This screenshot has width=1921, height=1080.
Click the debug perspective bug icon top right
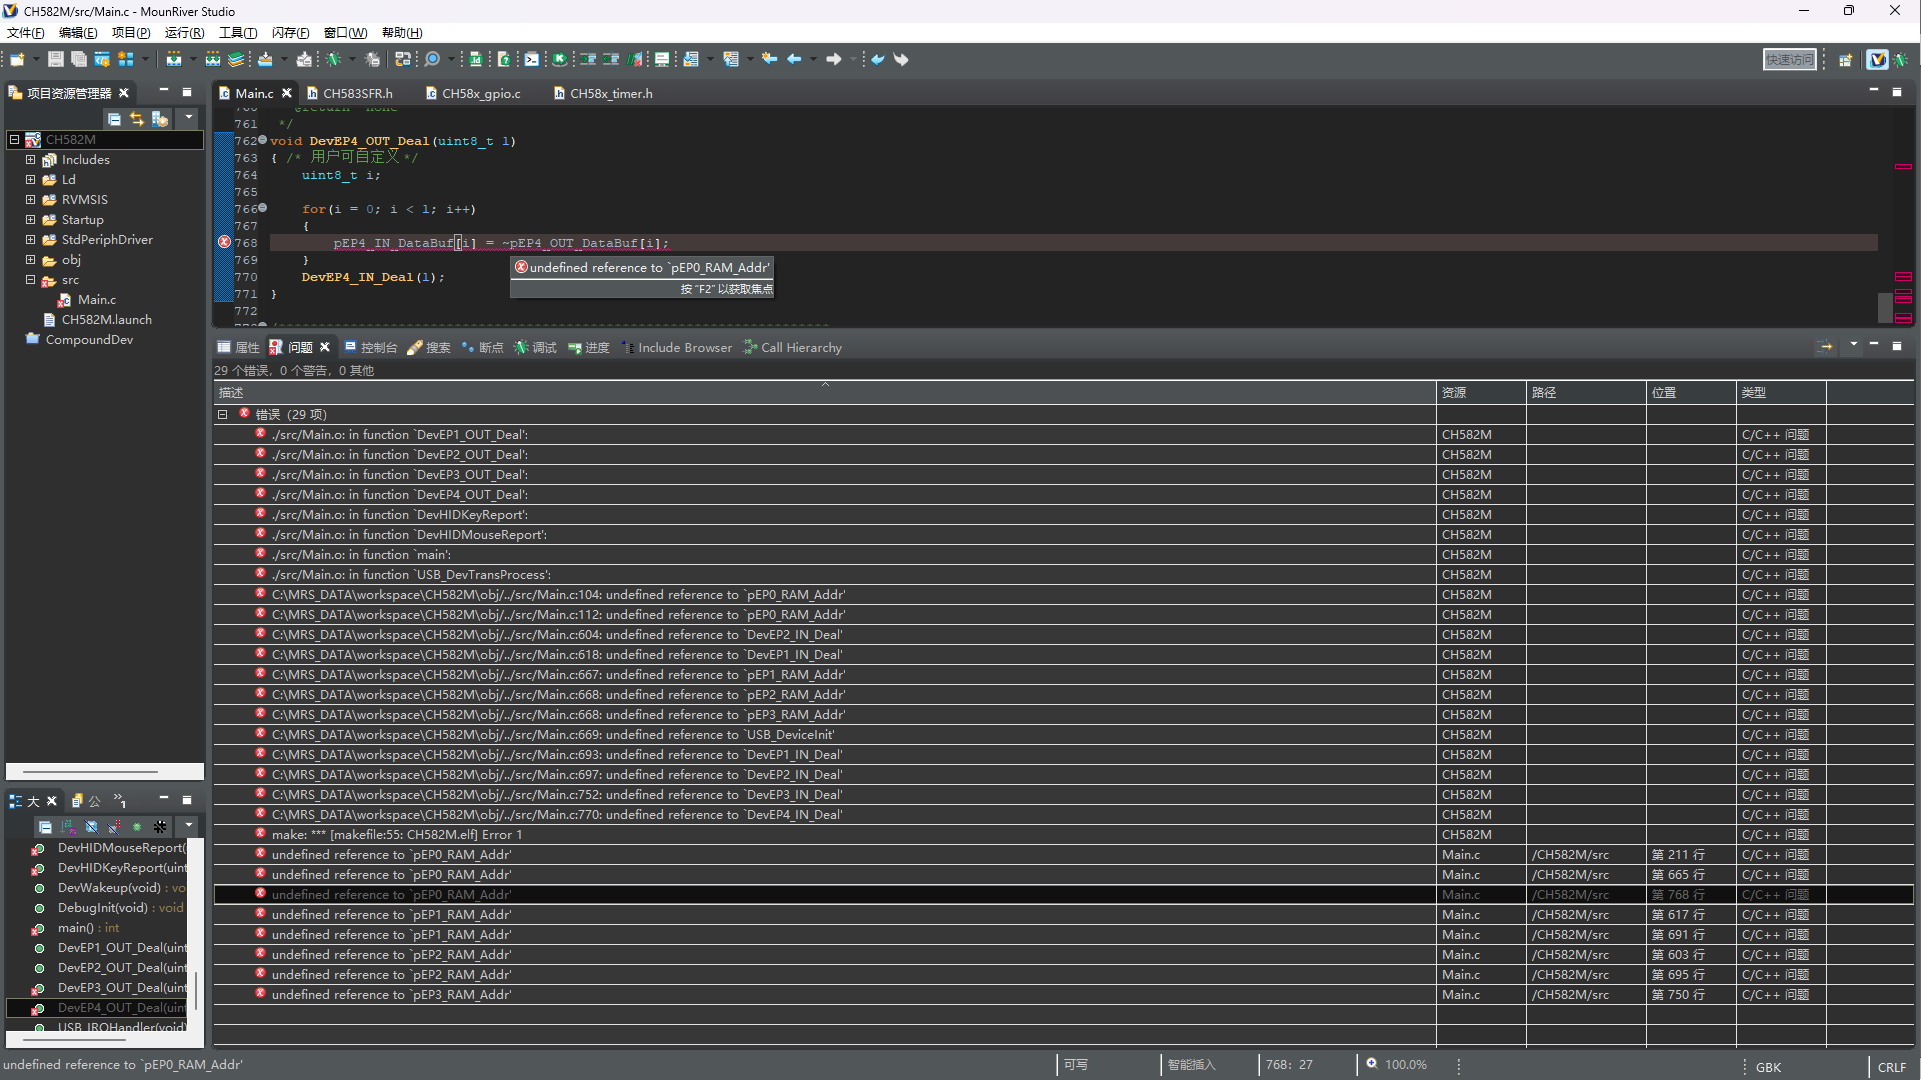(1901, 60)
